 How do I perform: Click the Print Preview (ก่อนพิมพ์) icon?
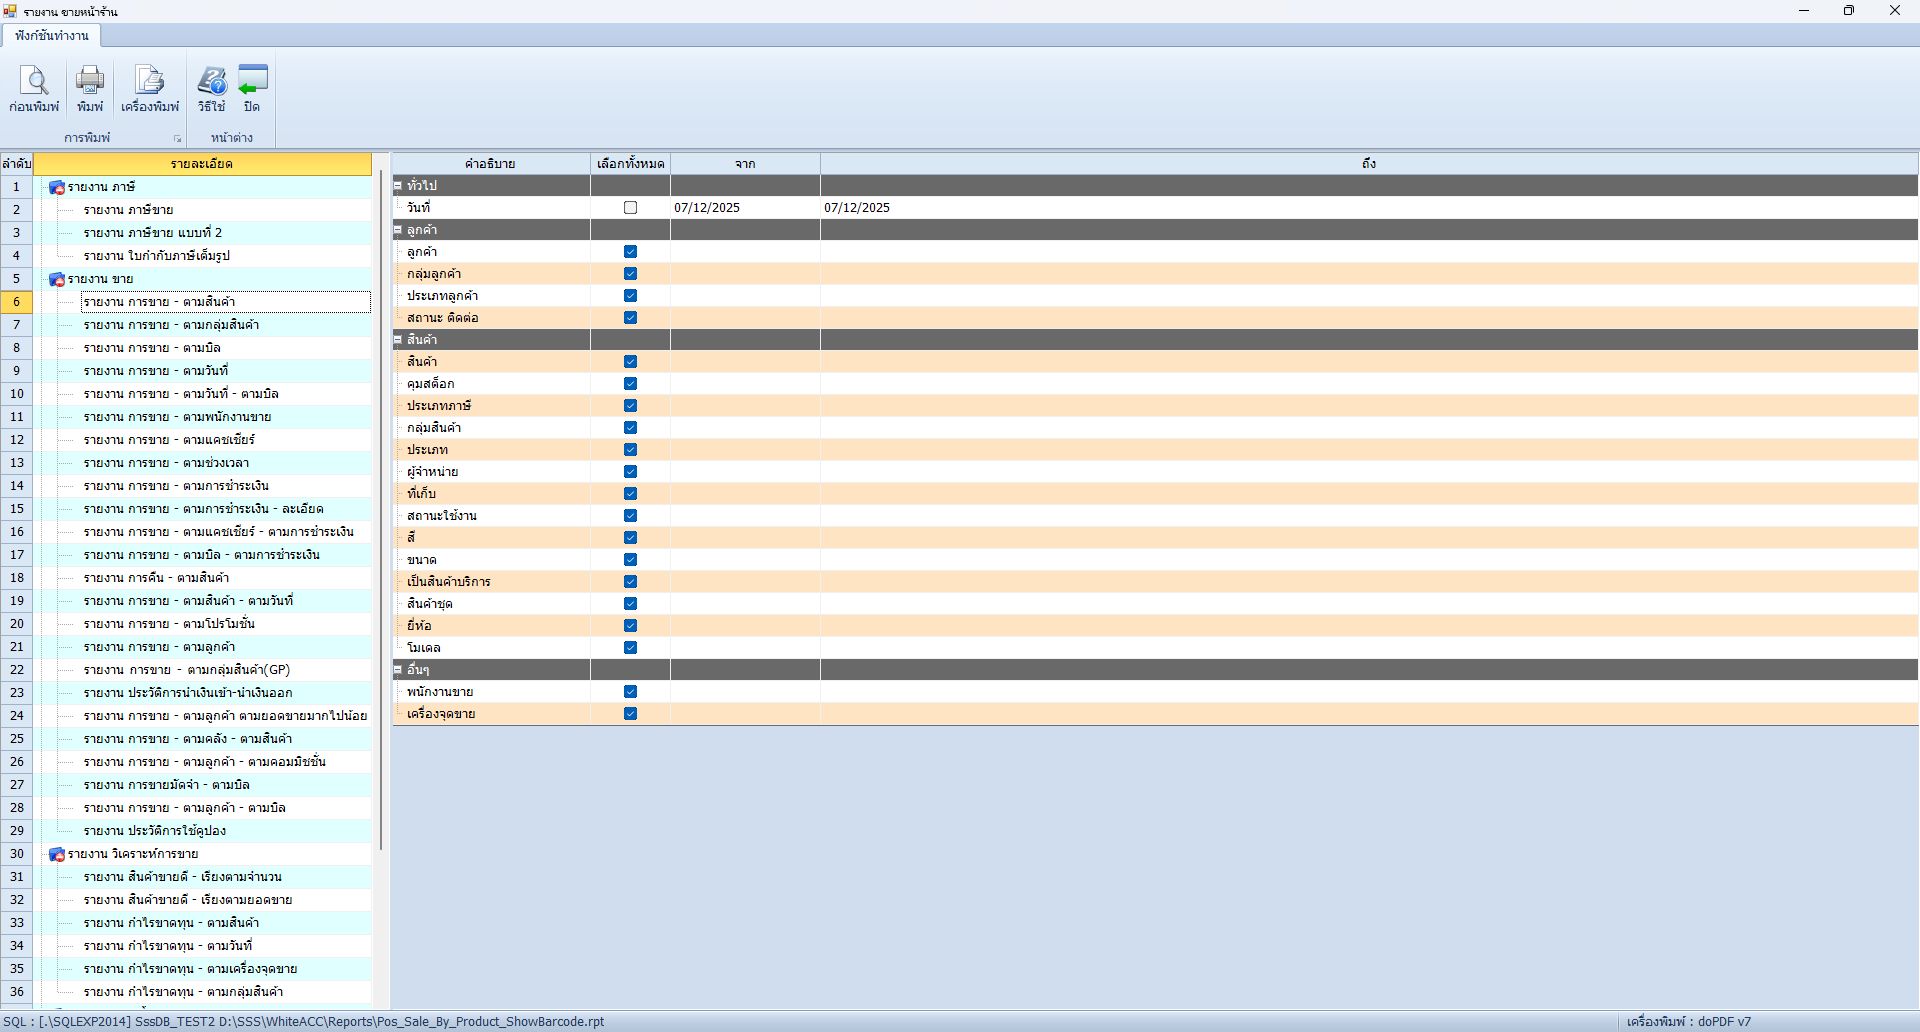[x=34, y=82]
